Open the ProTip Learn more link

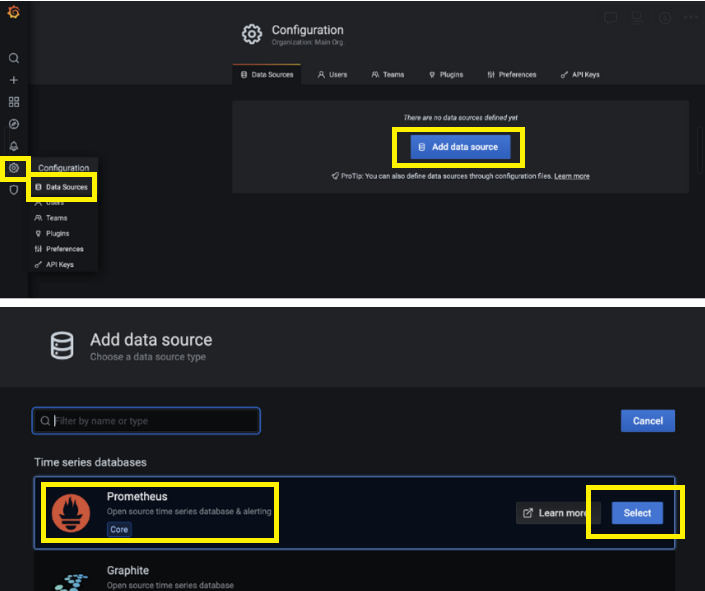click(571, 176)
